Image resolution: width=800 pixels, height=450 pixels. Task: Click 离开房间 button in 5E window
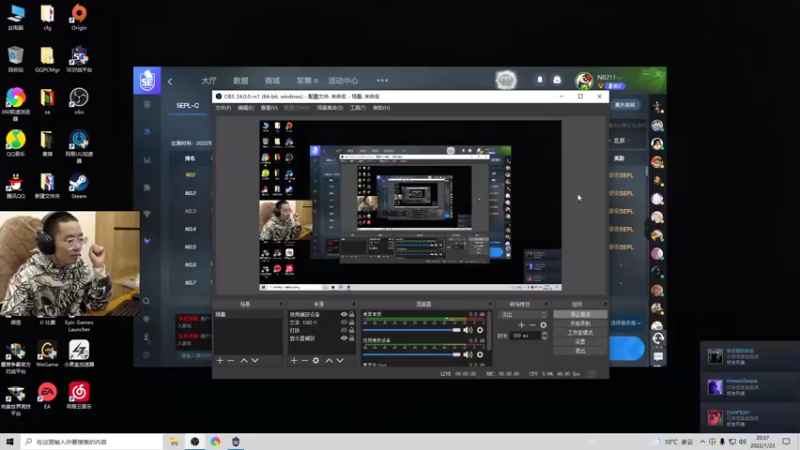point(625,105)
